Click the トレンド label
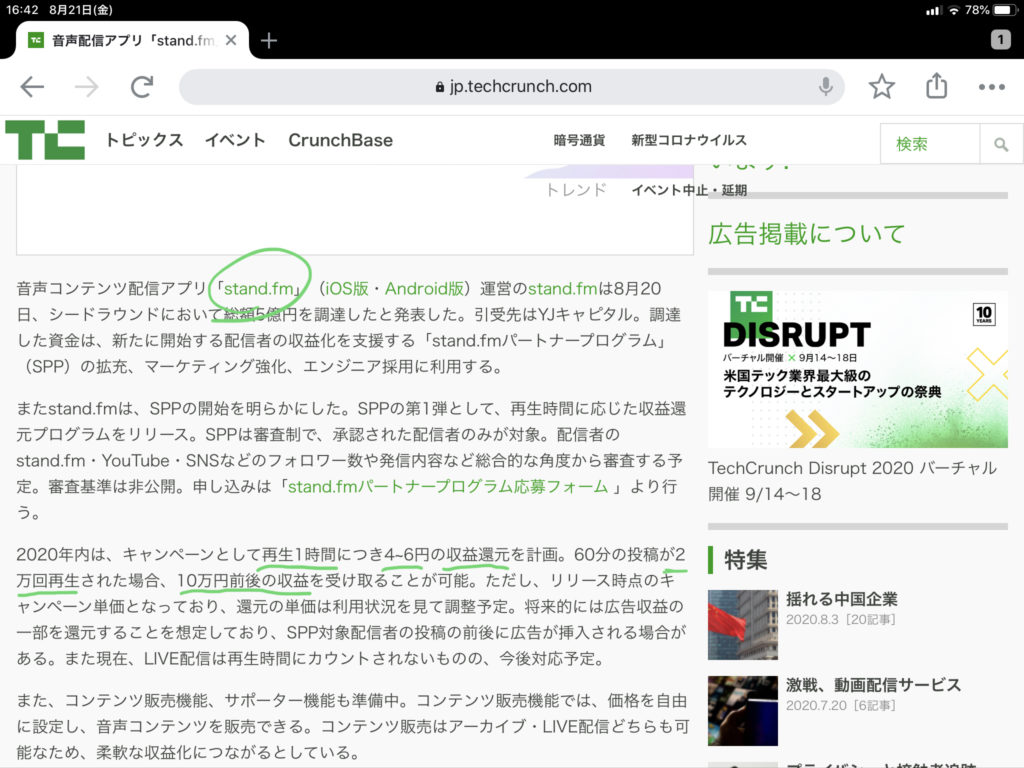 point(576,190)
